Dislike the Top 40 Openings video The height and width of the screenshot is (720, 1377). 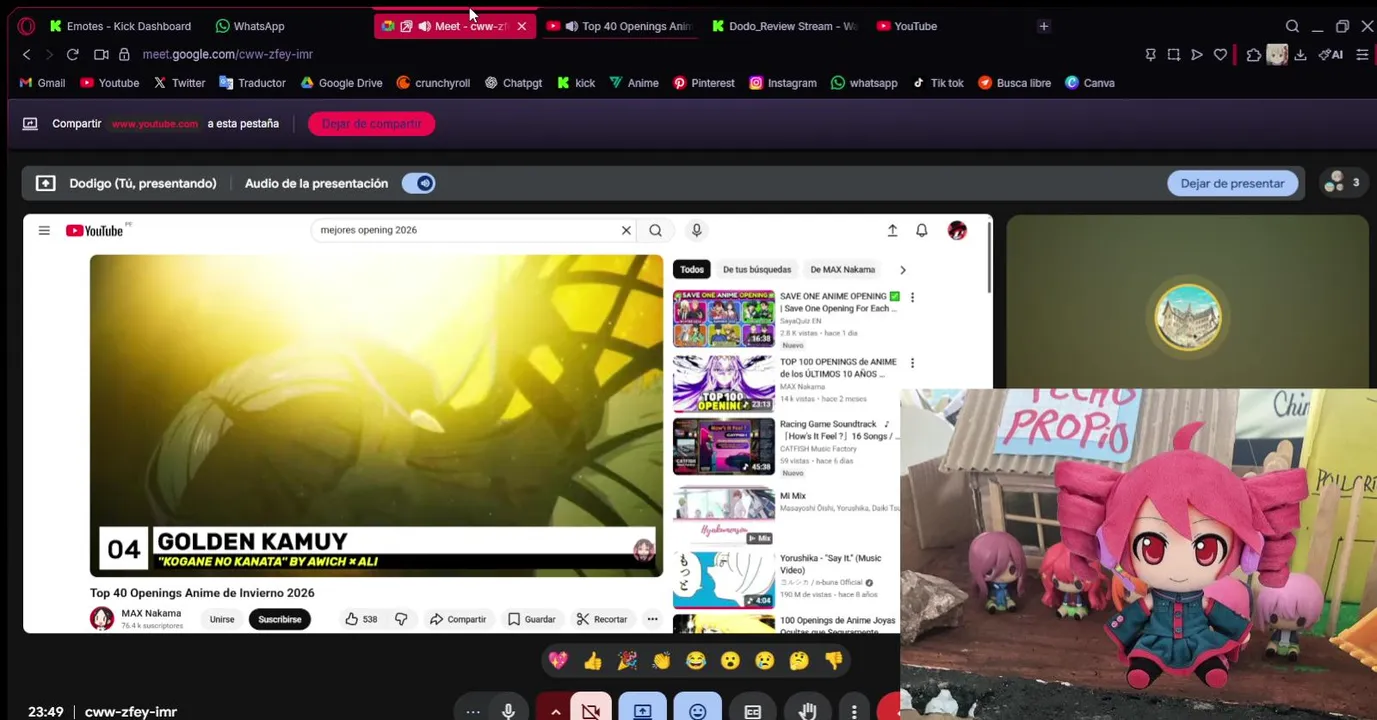401,619
